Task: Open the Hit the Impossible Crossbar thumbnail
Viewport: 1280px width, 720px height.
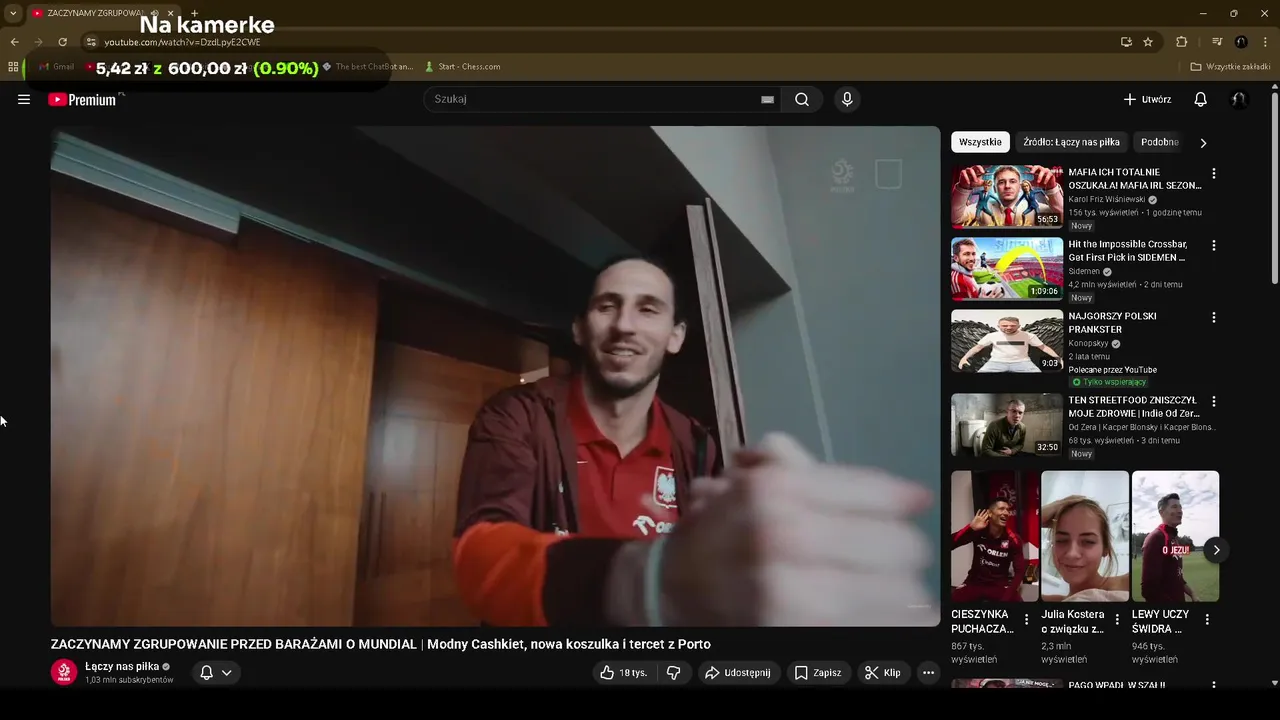Action: point(1006,268)
